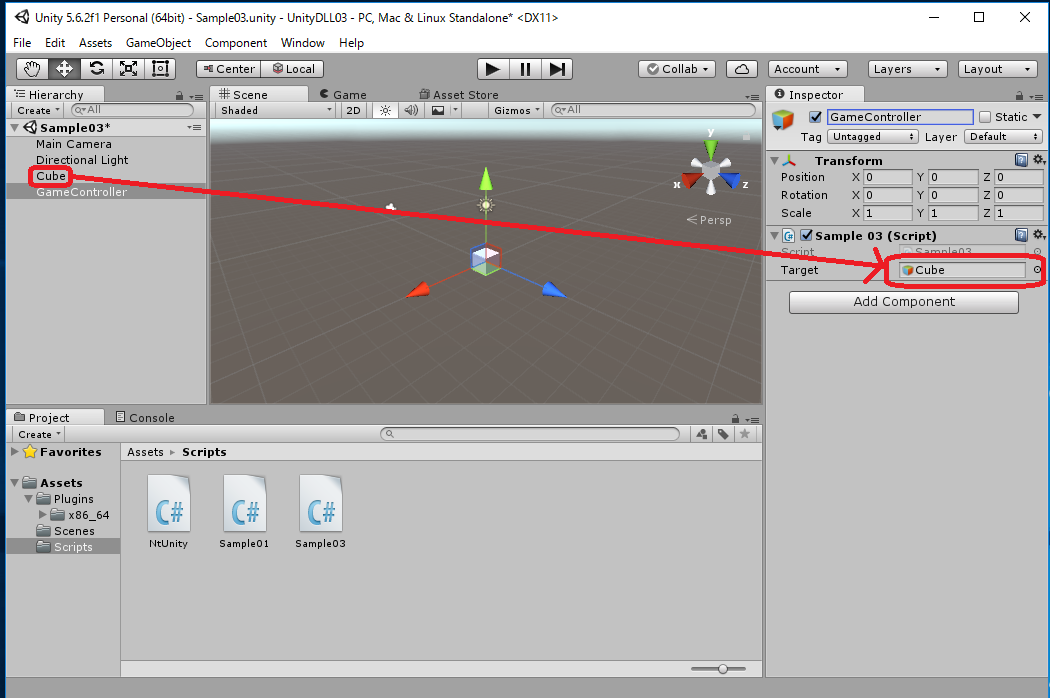Click the Step frame button
Screen dimensions: 1050x698
558,69
